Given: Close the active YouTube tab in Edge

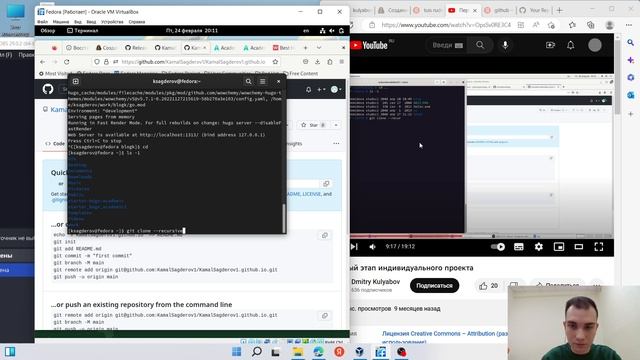Looking at the screenshot, I should pyautogui.click(x=475, y=11).
